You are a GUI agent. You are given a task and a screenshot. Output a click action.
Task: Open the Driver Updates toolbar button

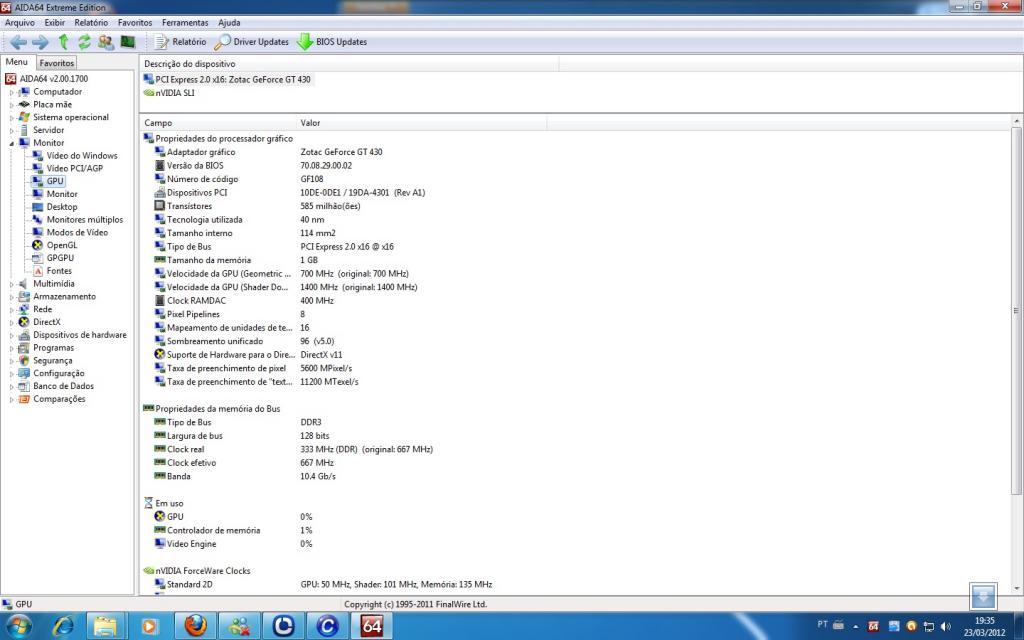251,42
